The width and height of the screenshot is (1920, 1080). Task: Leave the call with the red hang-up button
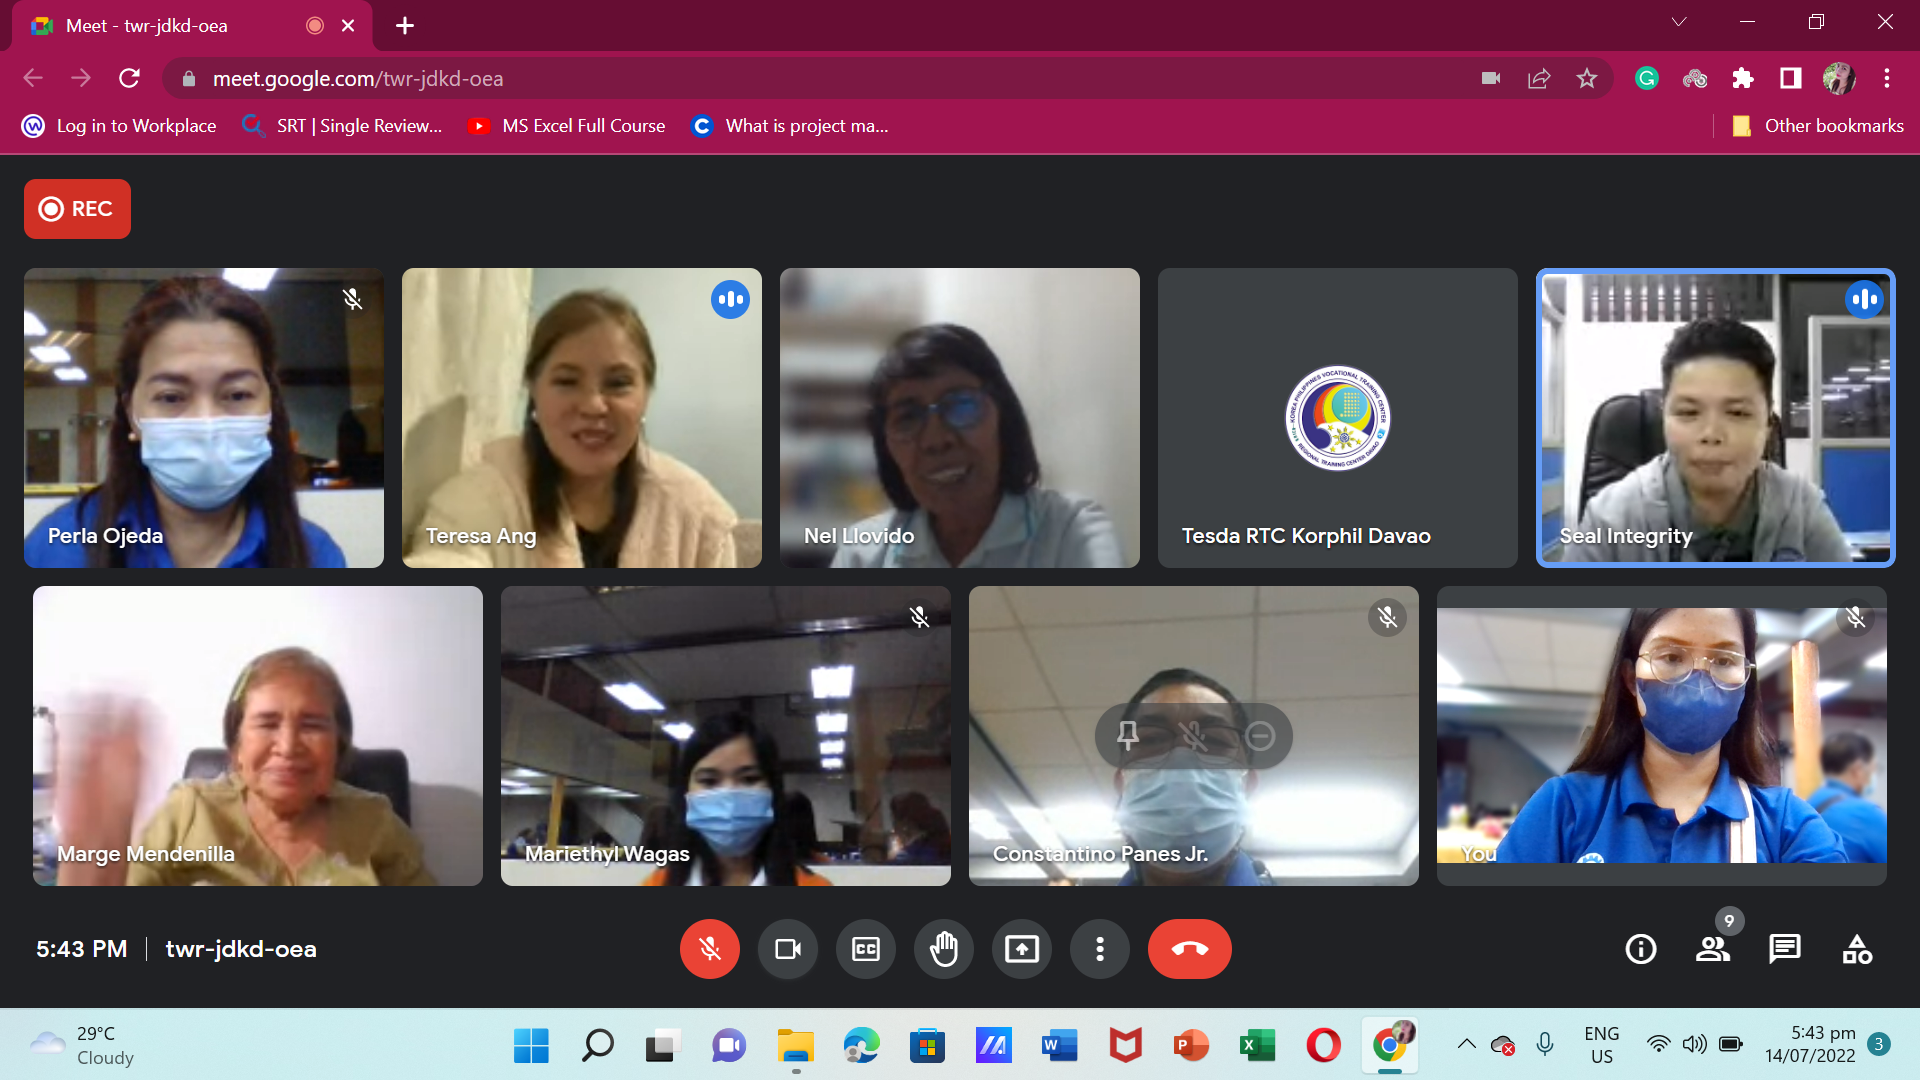pos(1189,949)
